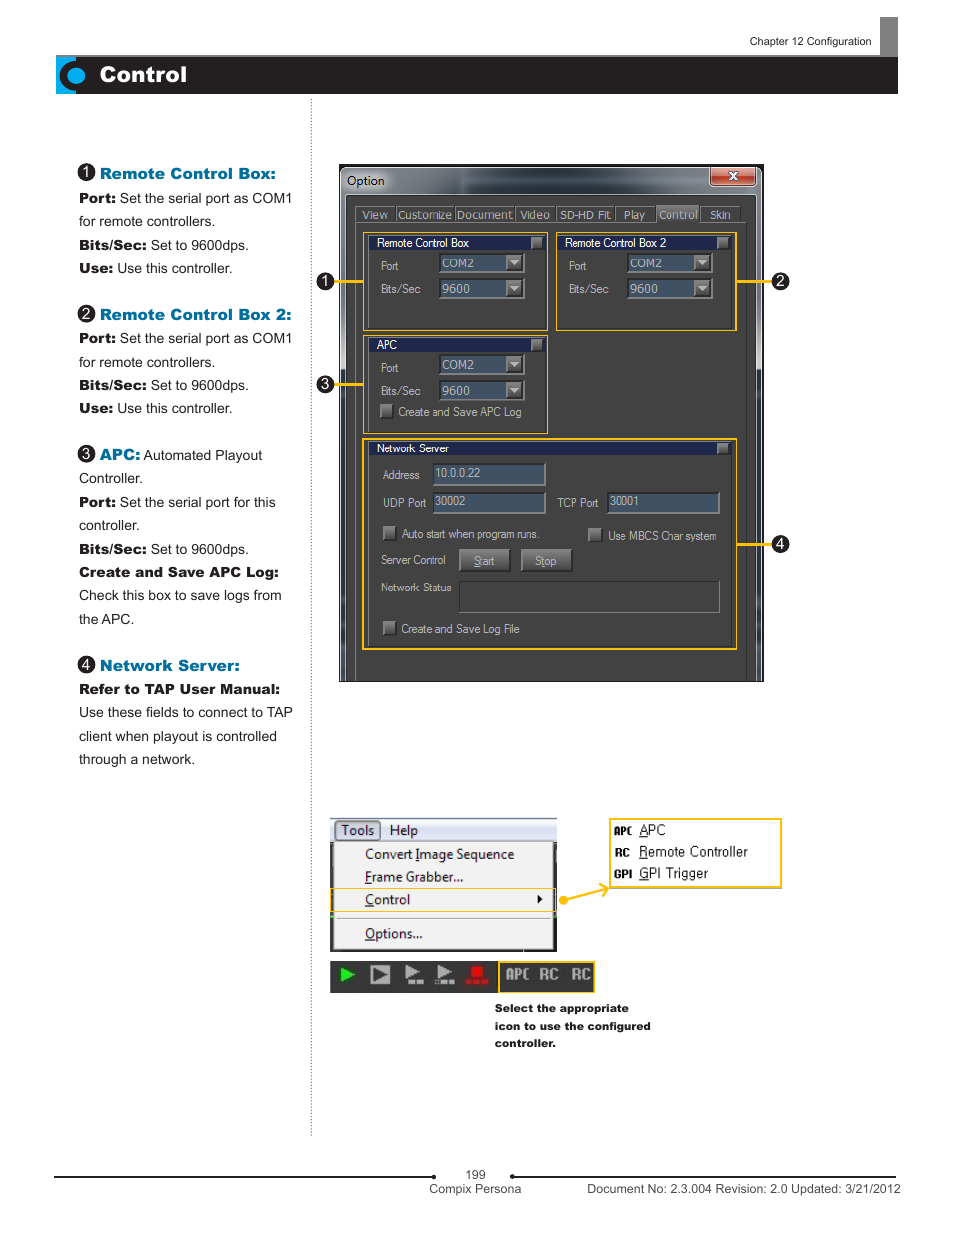The height and width of the screenshot is (1235, 954).
Task: Open the Tools menu
Action: point(357,830)
